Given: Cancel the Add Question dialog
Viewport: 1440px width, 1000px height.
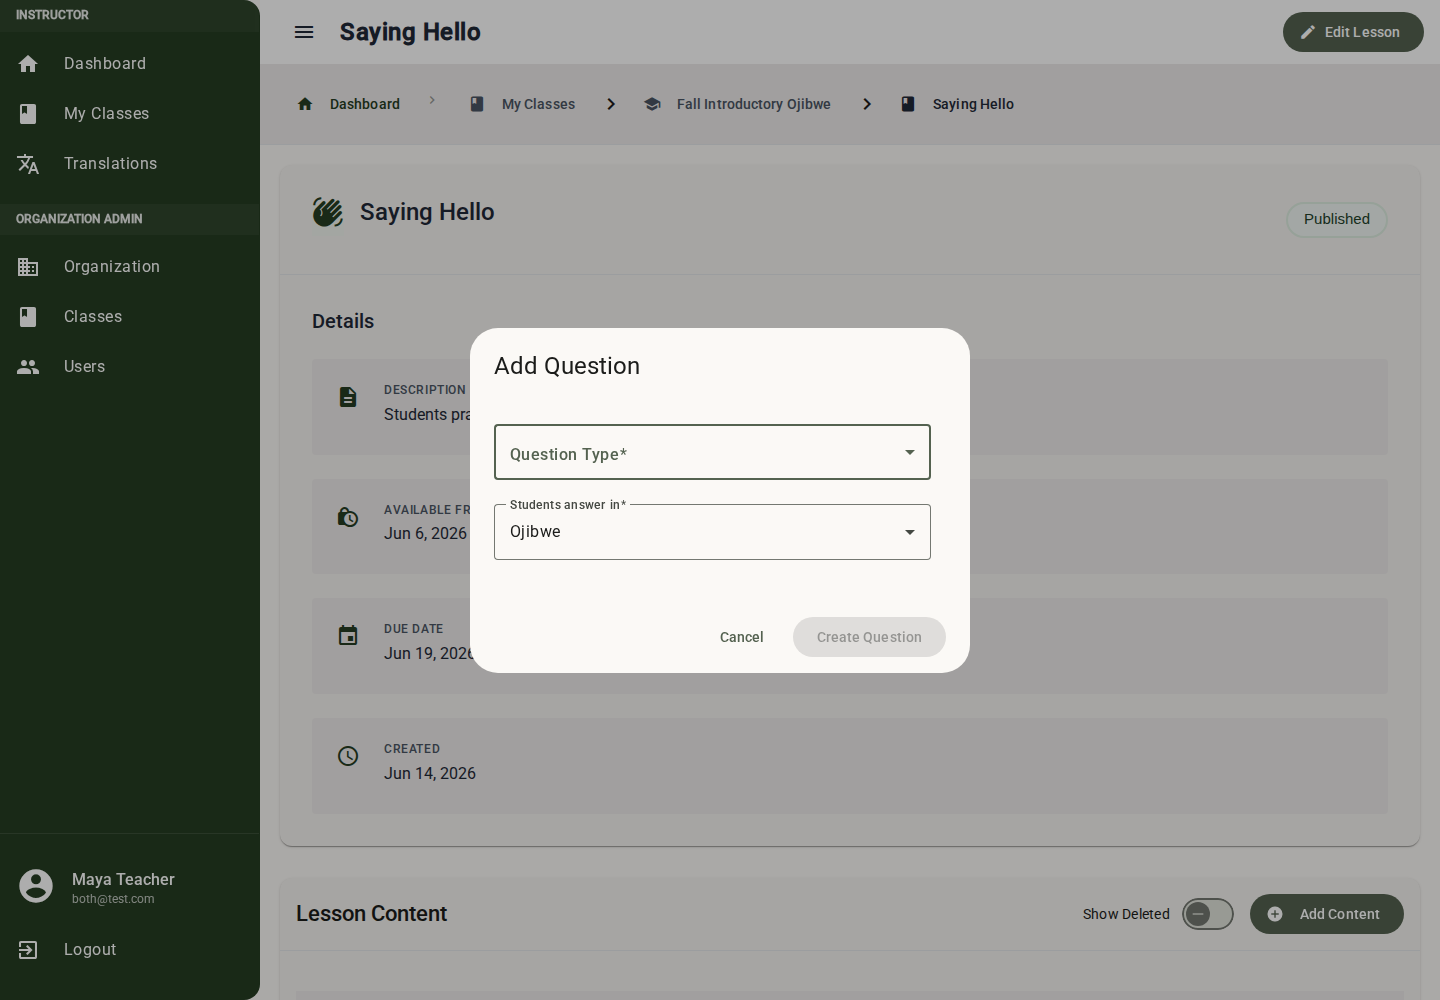Looking at the screenshot, I should coord(742,637).
